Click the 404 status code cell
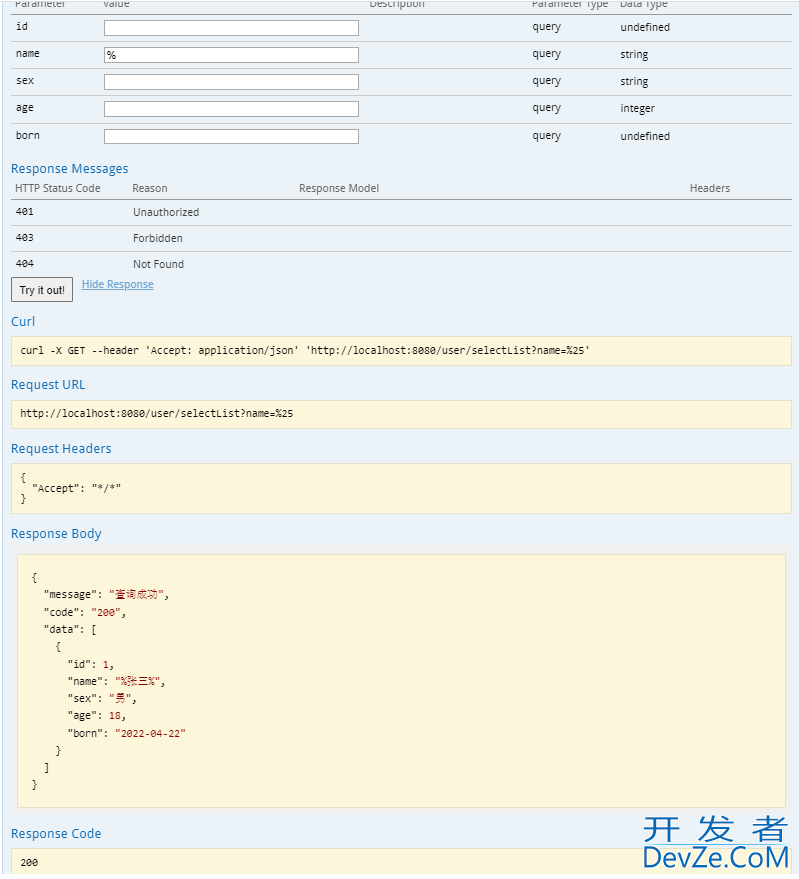Screen dimensions: 799x879 [25, 263]
